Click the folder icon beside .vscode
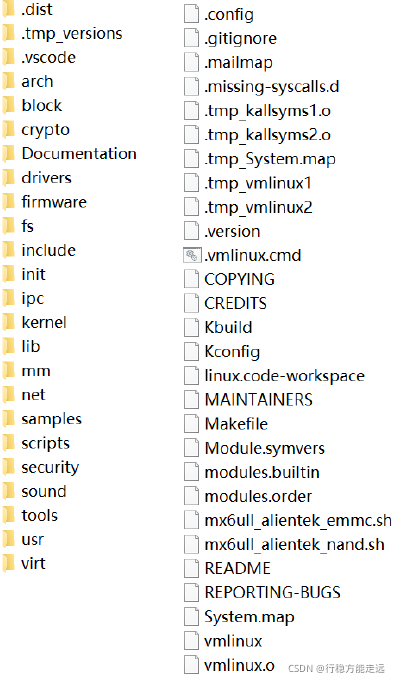The image size is (400, 682). pos(8,57)
